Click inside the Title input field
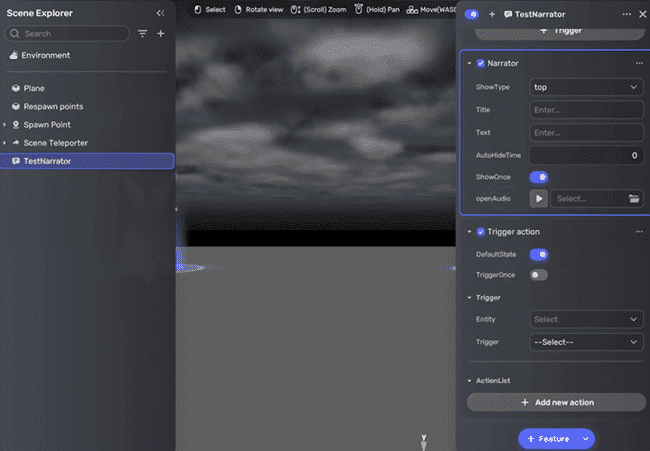Viewport: 650px width, 451px height. [586, 110]
